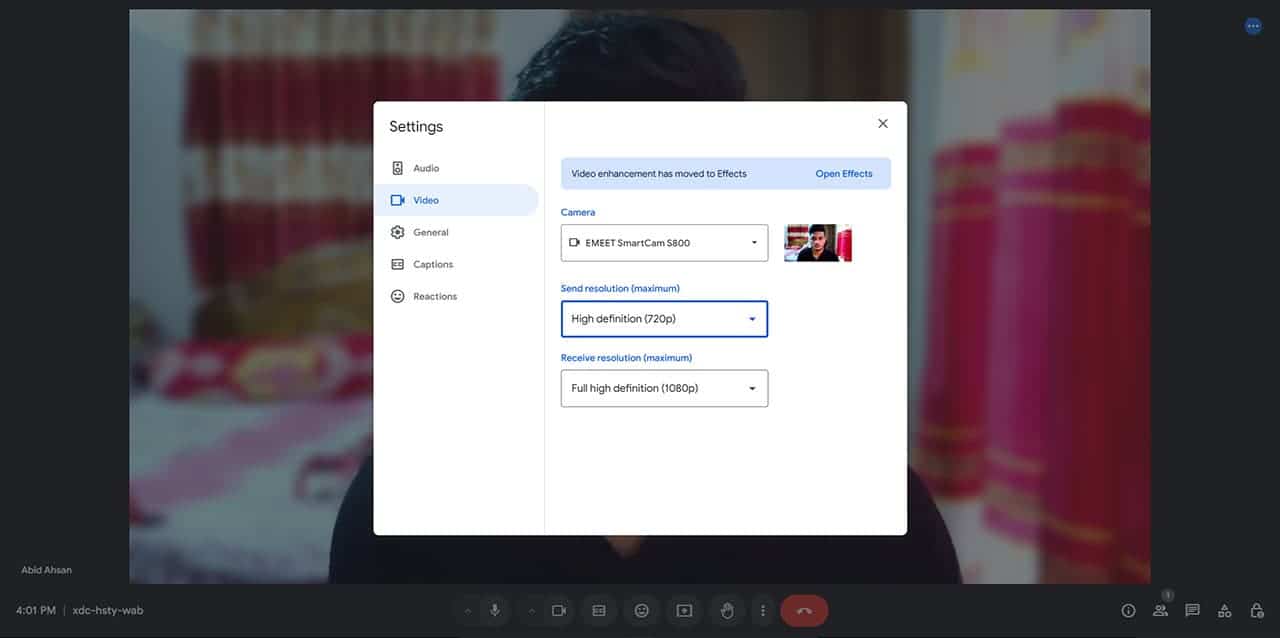The height and width of the screenshot is (638, 1280).
Task: Open the chat messages icon
Action: point(1192,611)
